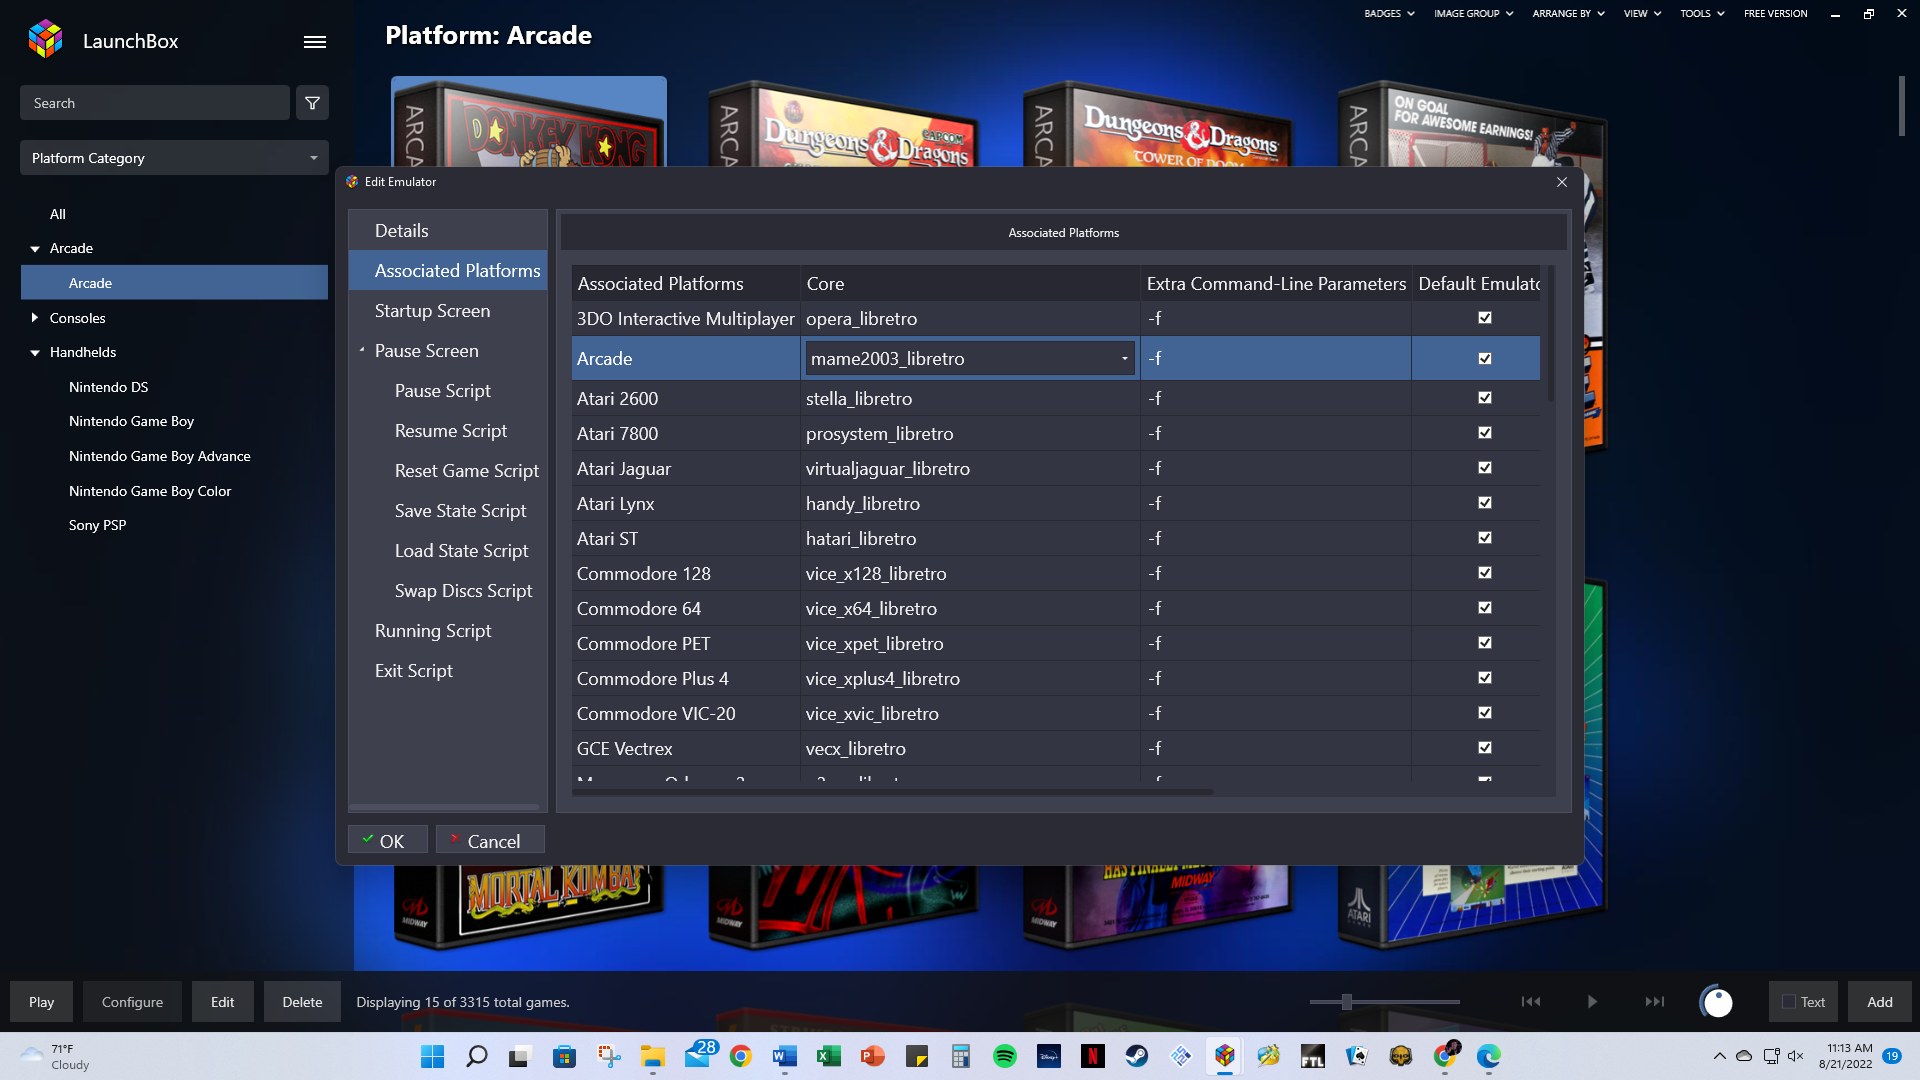Screen dimensions: 1920x1080
Task: Expand the Consoles category in sidebar
Action: tap(35, 318)
